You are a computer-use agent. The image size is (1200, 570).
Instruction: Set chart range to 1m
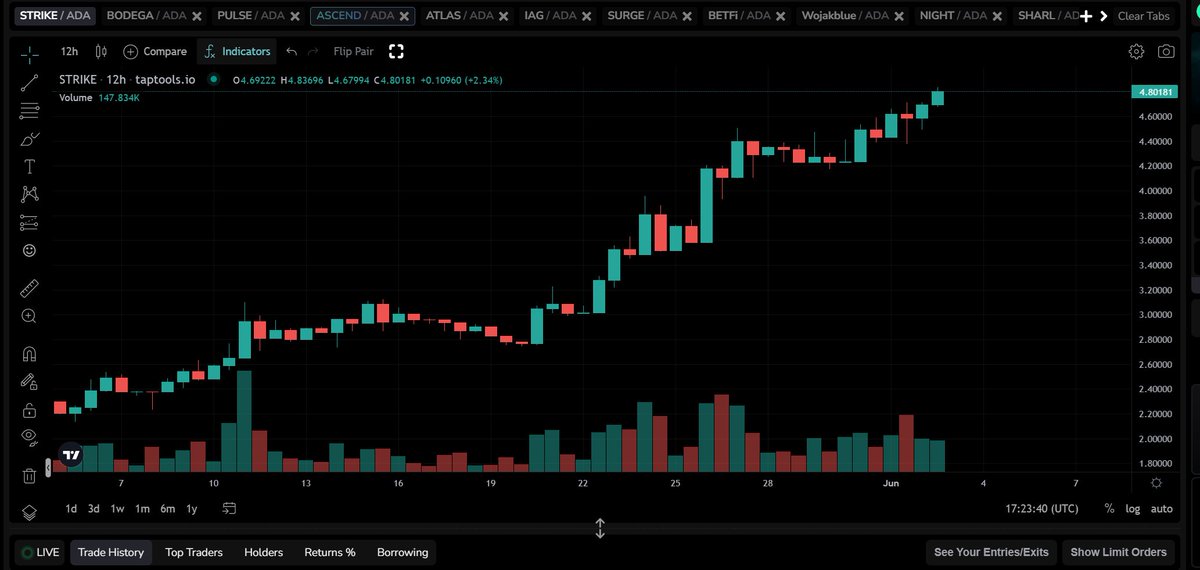142,508
